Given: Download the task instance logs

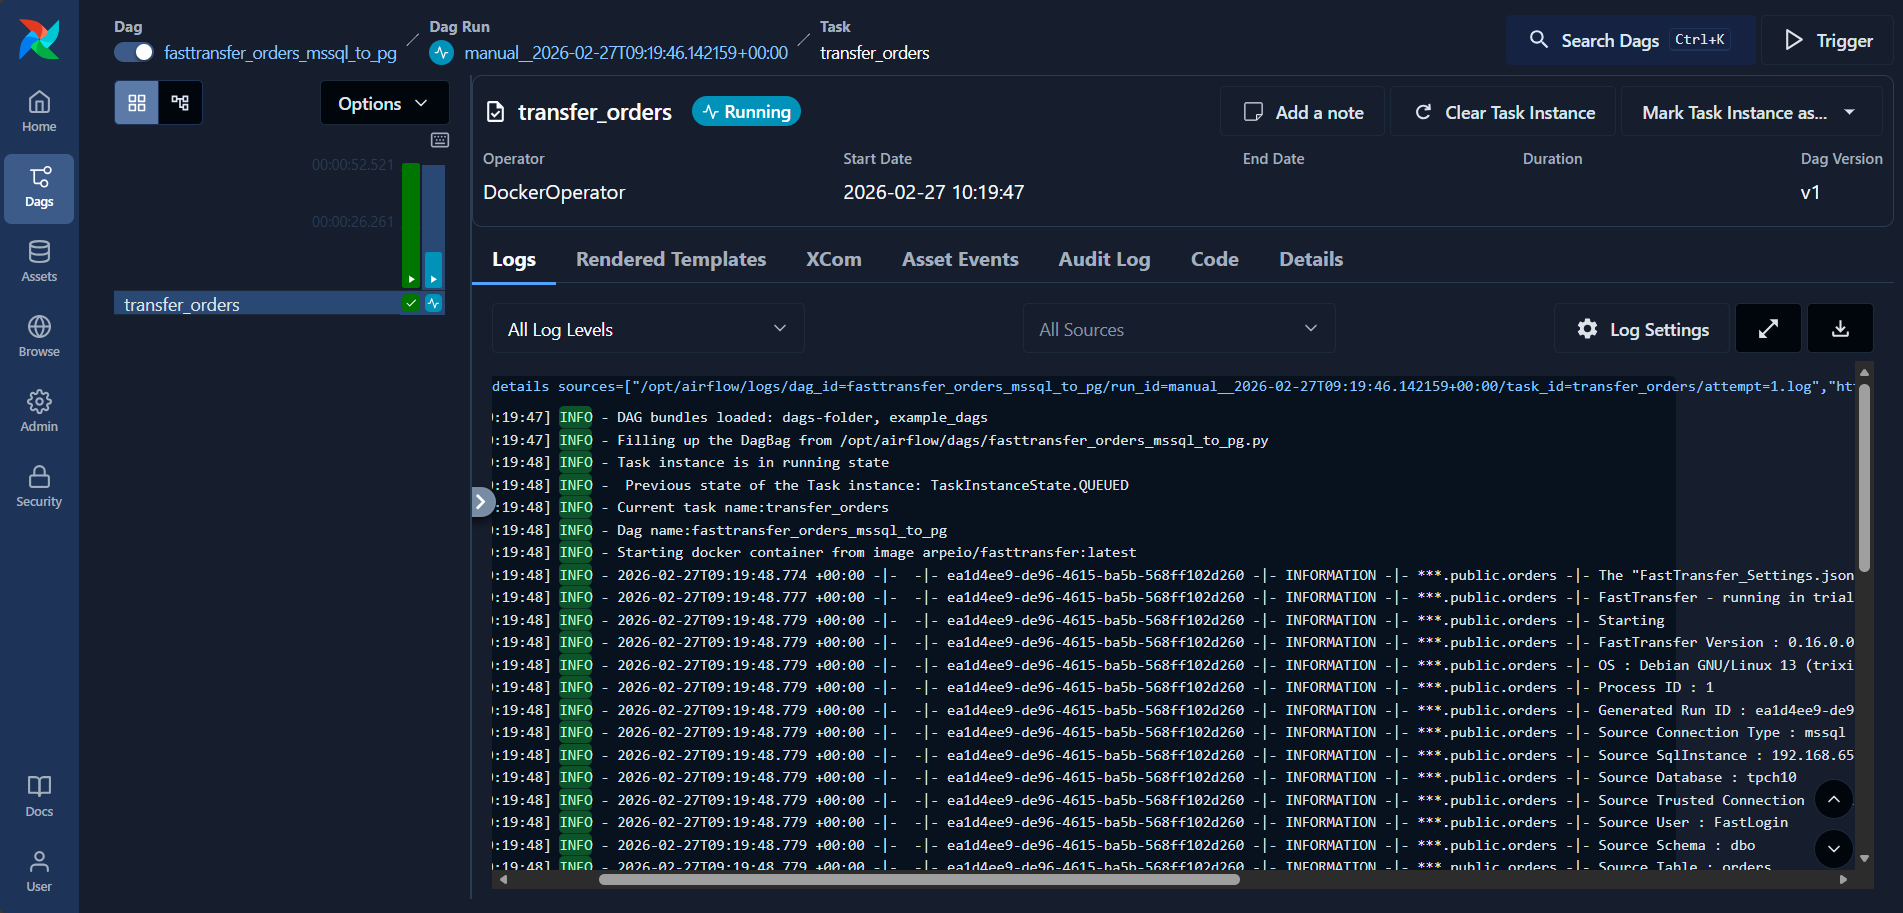Looking at the screenshot, I should point(1840,328).
